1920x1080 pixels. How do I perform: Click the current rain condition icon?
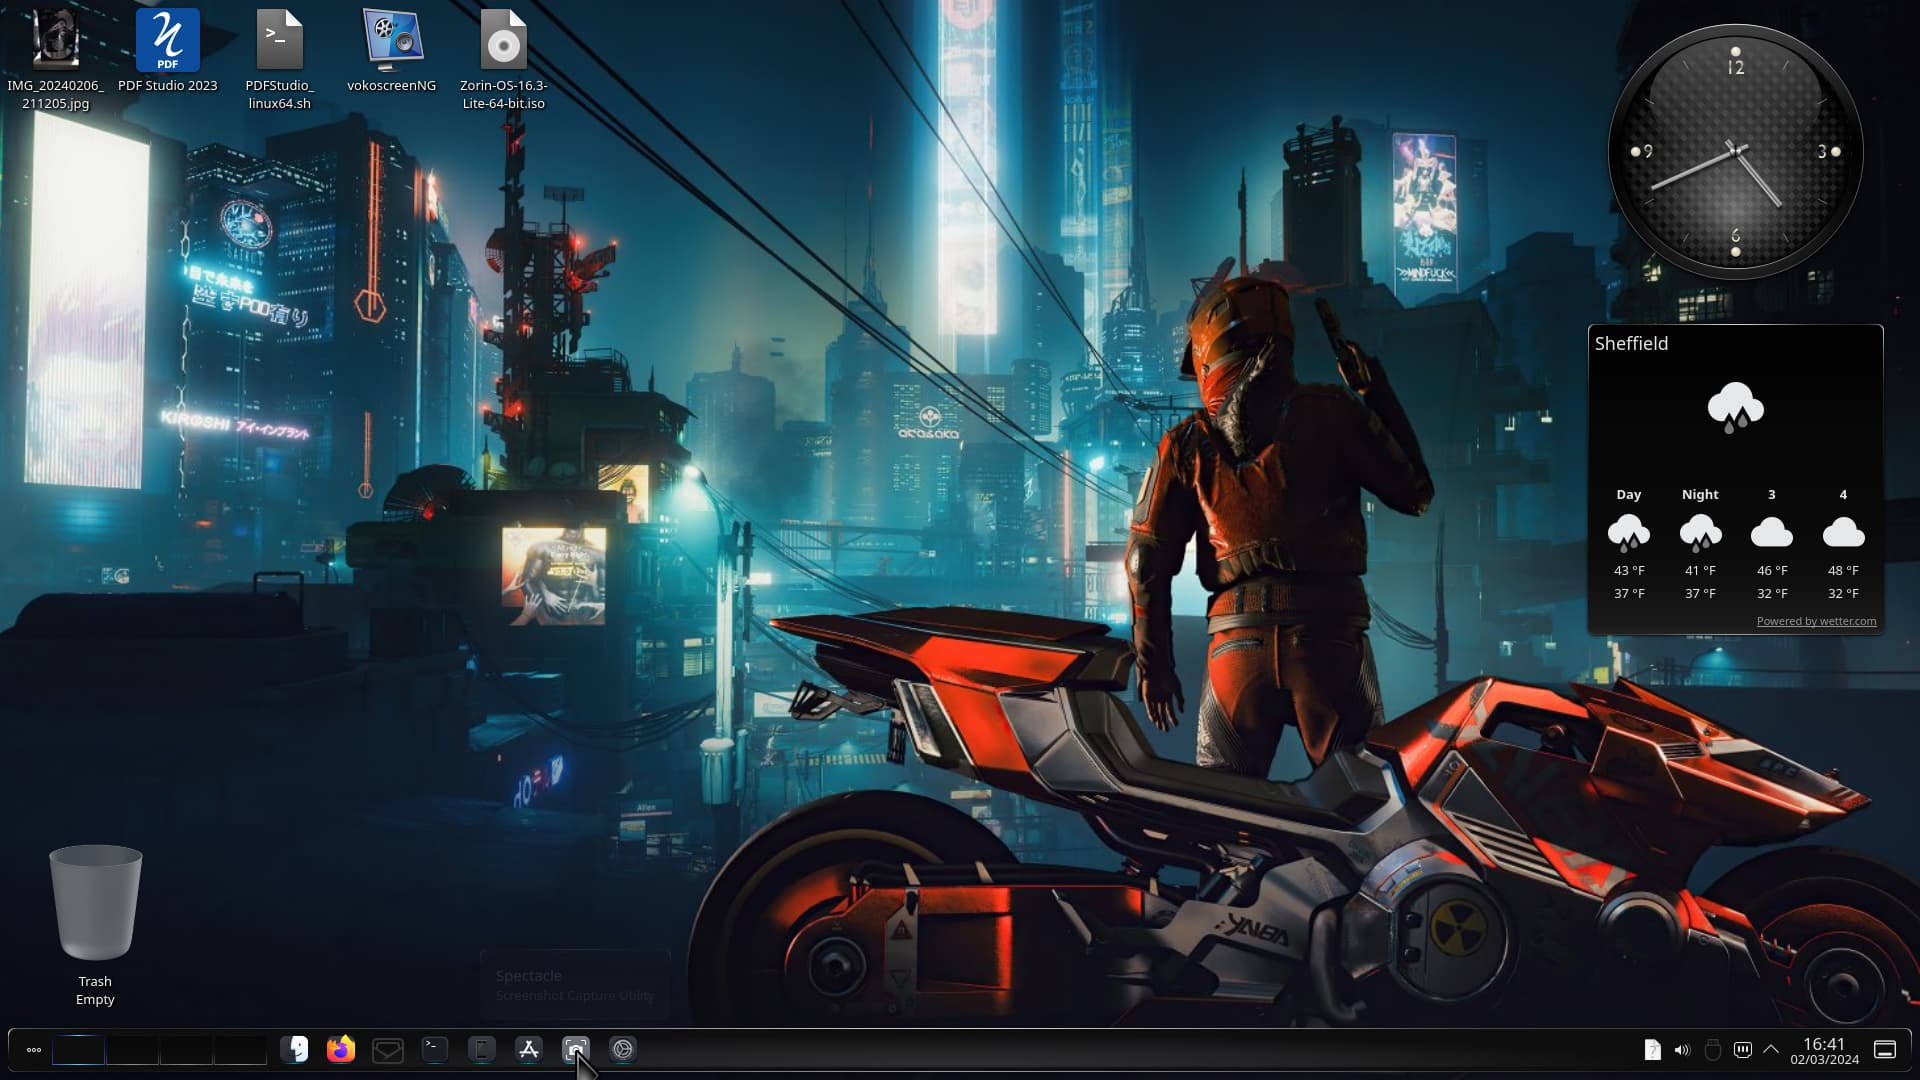(1735, 408)
